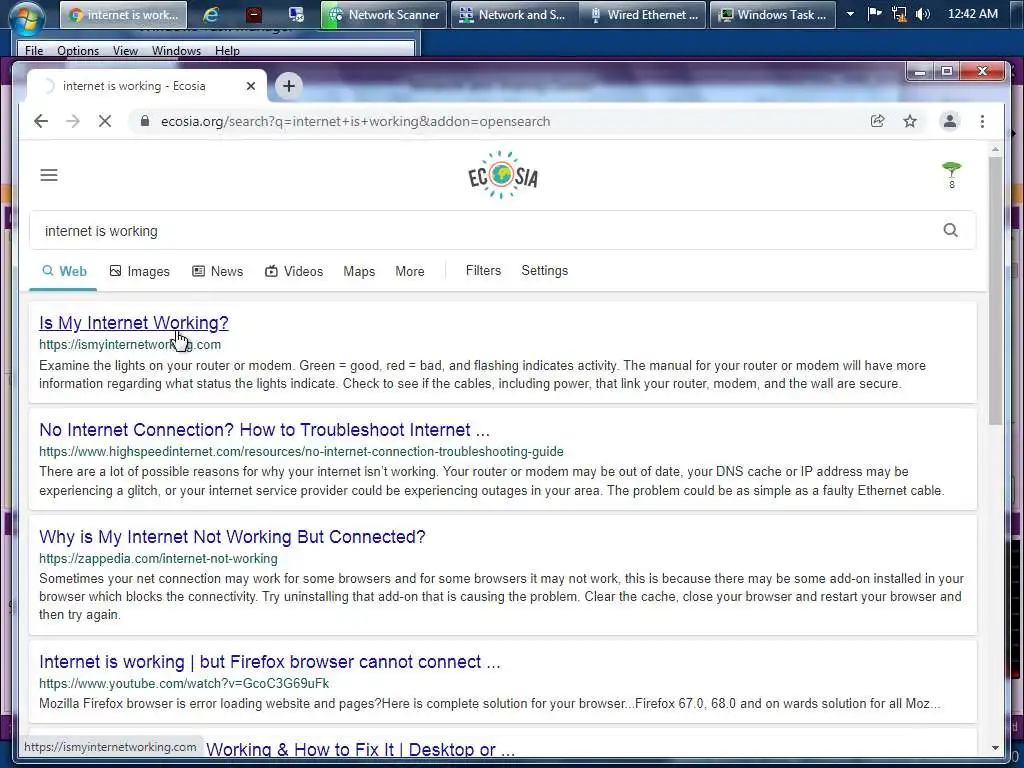Image resolution: width=1024 pixels, height=768 pixels.
Task: Open 'No Internet Connection? How to Troubleshoot' result
Action: tap(264, 430)
